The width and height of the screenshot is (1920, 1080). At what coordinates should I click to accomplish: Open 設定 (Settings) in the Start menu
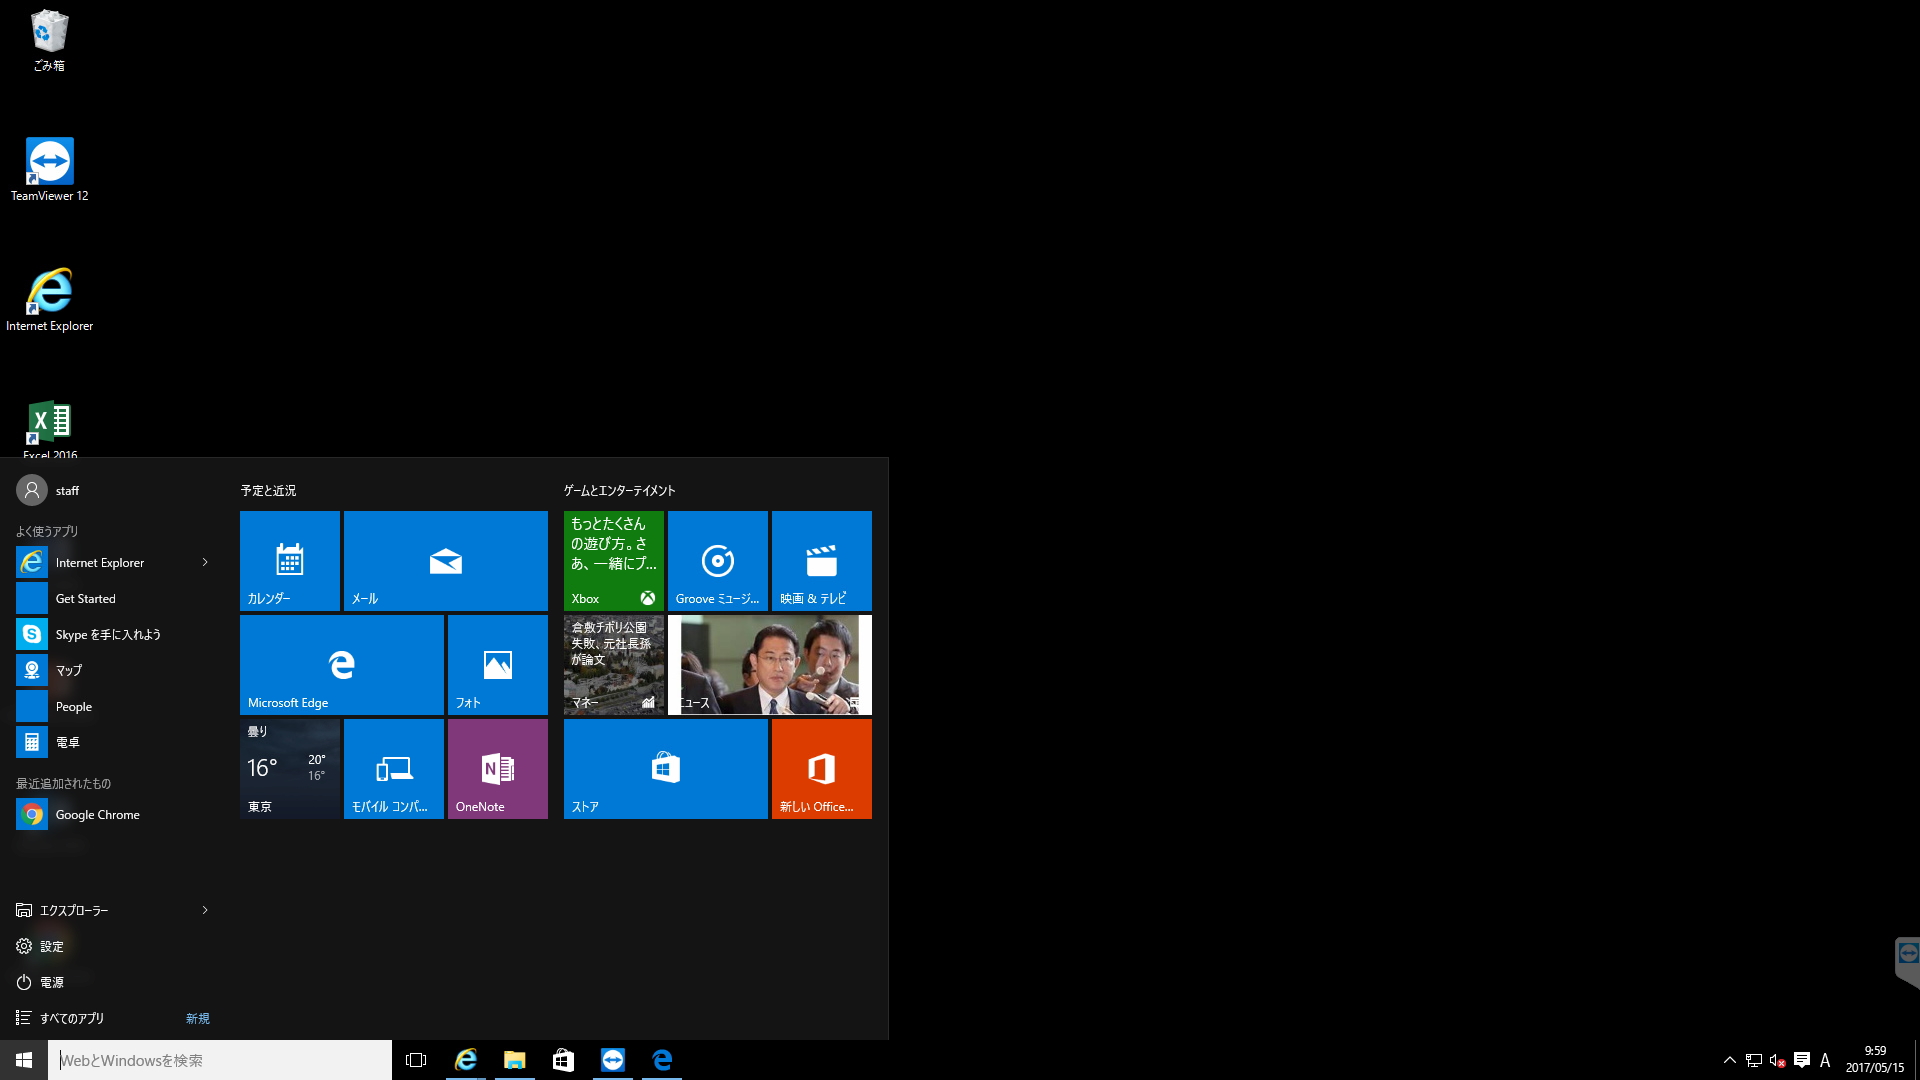[112, 946]
